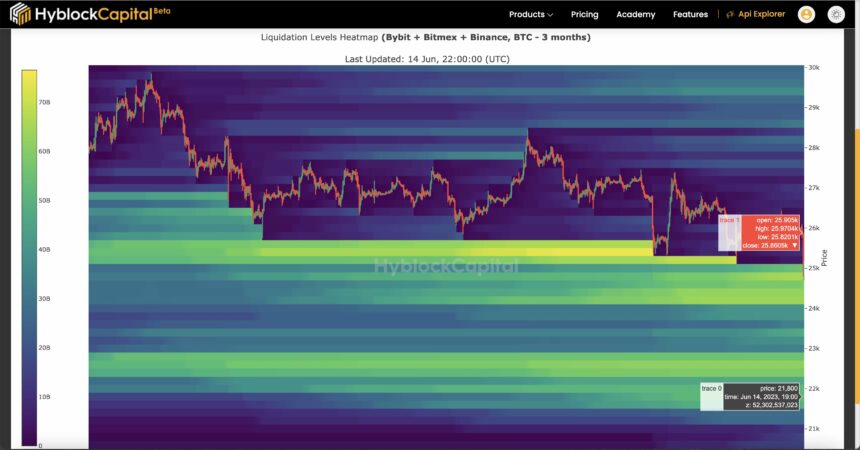
Task: Click the 70B label on color scale
Action: tap(45, 102)
